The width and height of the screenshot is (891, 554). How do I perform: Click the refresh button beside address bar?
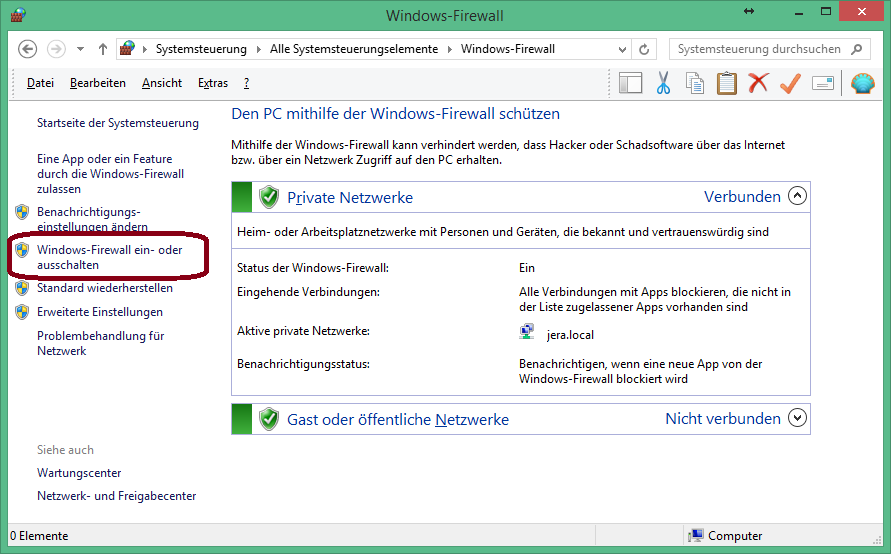(x=646, y=49)
